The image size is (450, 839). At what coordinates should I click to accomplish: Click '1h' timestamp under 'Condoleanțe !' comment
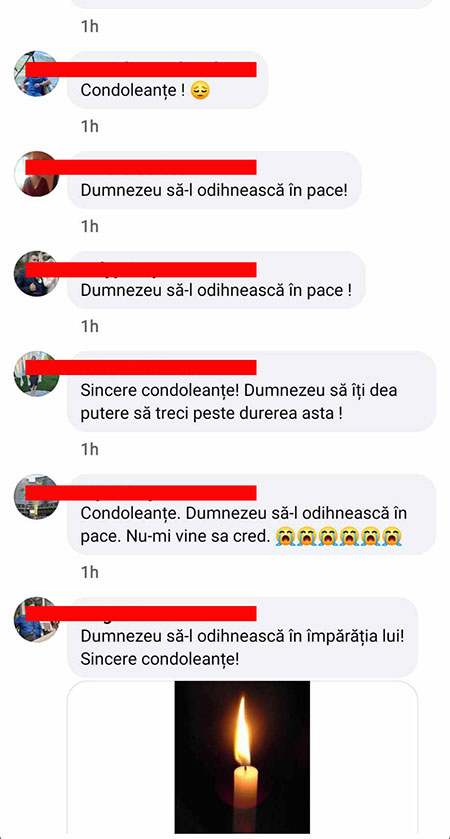(x=90, y=126)
